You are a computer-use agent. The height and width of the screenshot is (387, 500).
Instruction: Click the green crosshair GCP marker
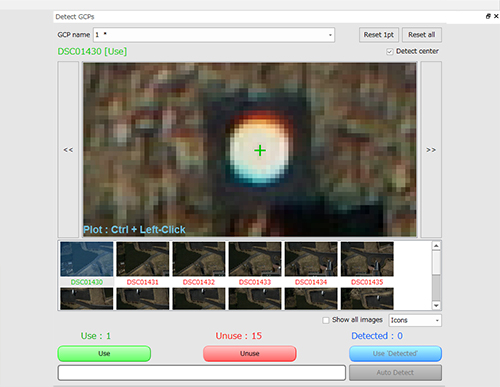260,151
